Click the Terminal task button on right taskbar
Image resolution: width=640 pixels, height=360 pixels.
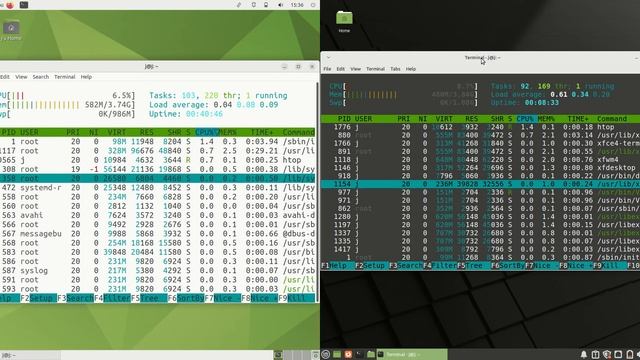pos(411,354)
